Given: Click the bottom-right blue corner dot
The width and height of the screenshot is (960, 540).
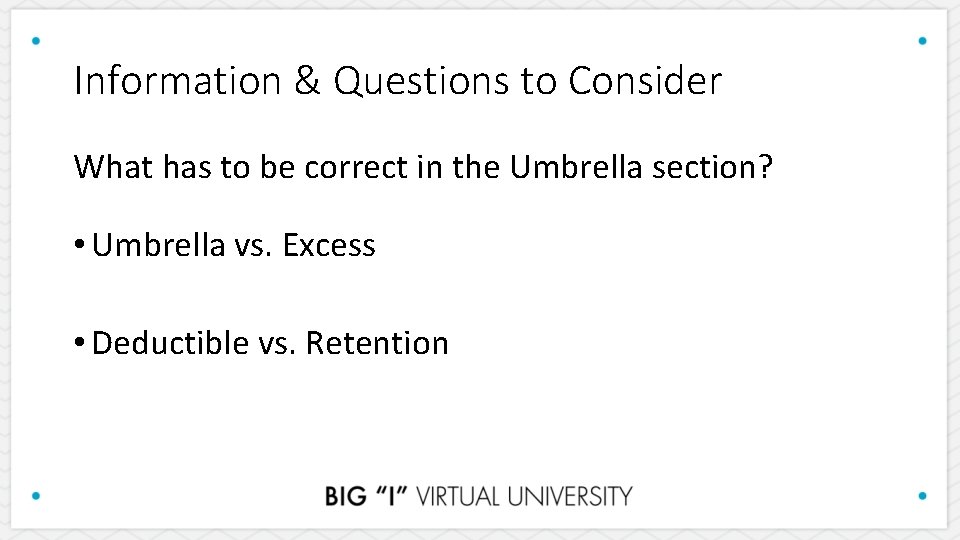Looking at the screenshot, I should (x=922, y=495).
